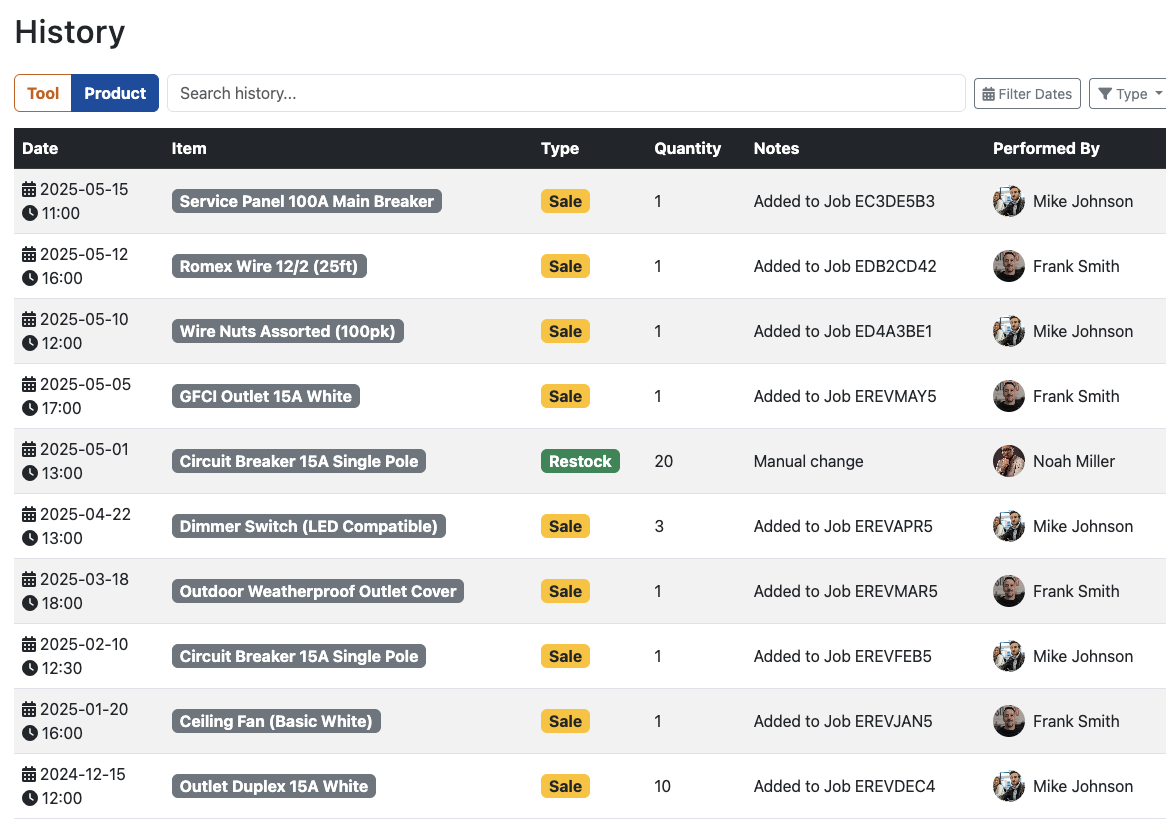1166x836 pixels.
Task: Click Noah Miller's avatar in the Restock row
Action: click(1009, 461)
